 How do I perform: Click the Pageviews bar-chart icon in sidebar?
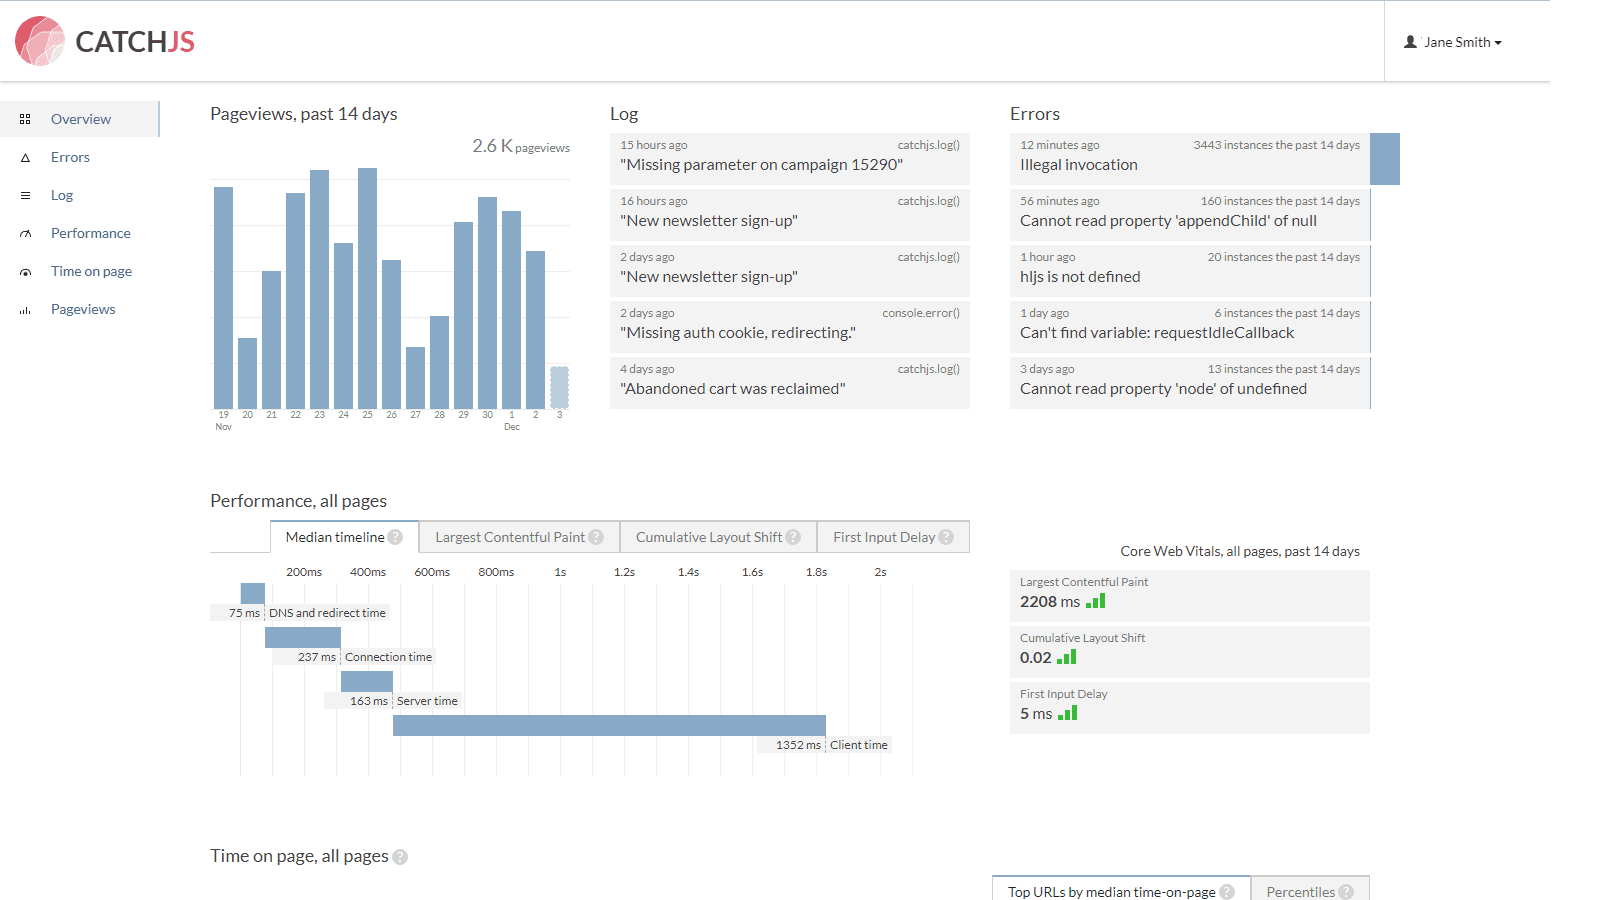(x=25, y=308)
